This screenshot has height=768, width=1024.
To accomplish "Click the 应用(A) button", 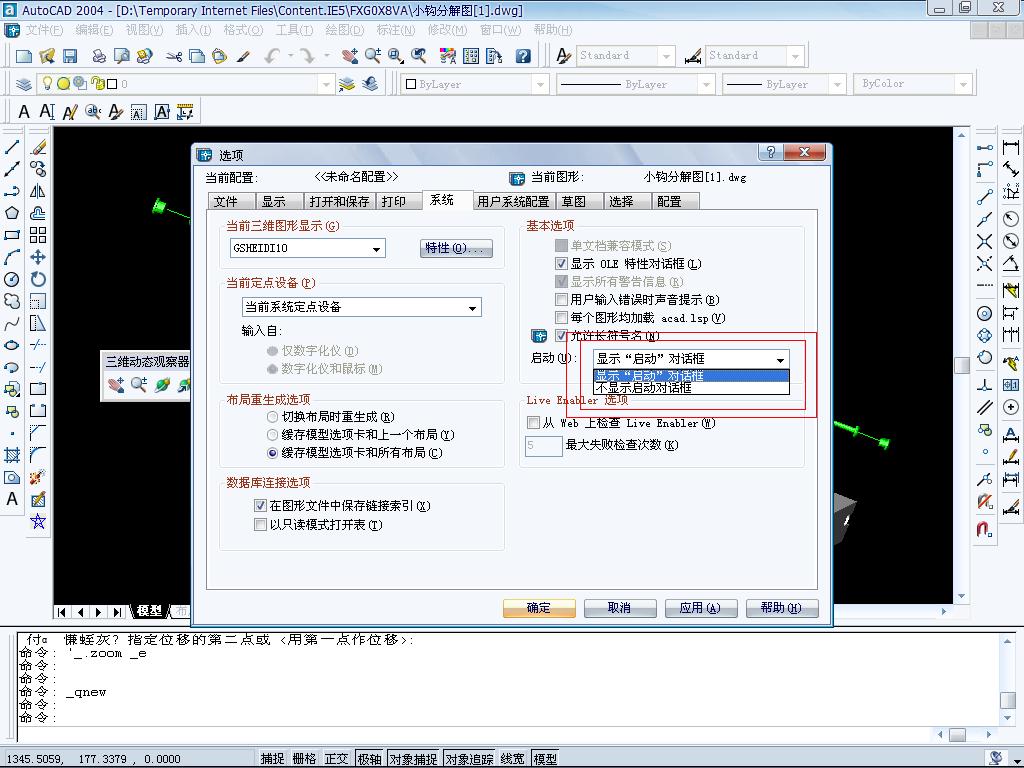I will [700, 608].
